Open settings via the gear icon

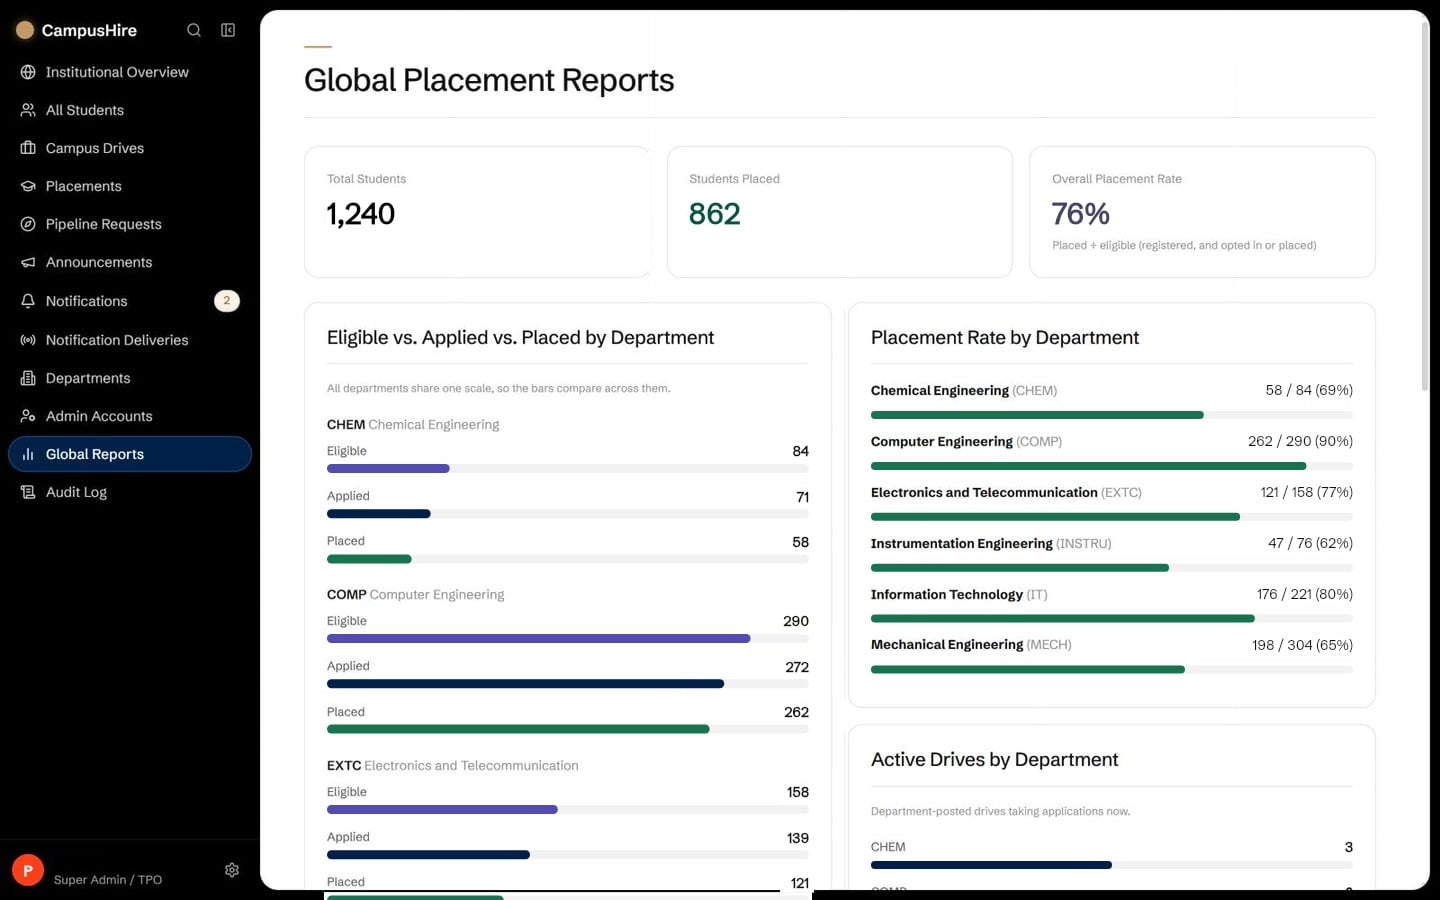click(x=232, y=870)
